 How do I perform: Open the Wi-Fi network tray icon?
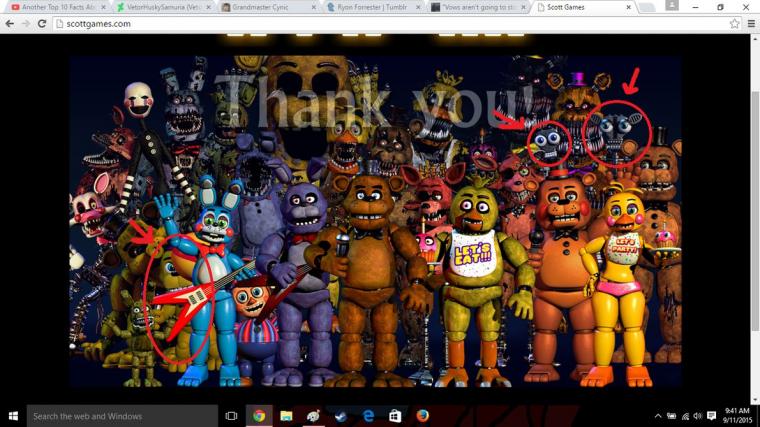[685, 416]
